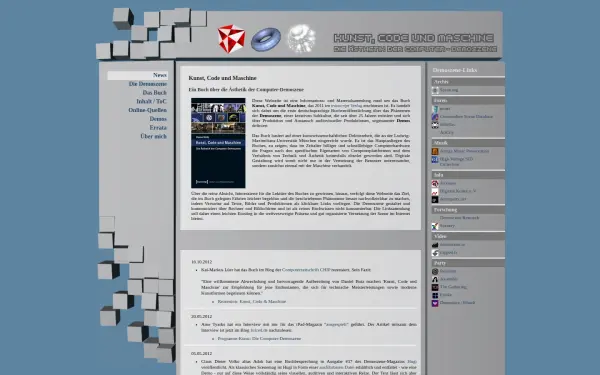This screenshot has width=600, height=375.
Task: Open Inhalt / ToC navigation entry
Action: pyautogui.click(x=152, y=101)
